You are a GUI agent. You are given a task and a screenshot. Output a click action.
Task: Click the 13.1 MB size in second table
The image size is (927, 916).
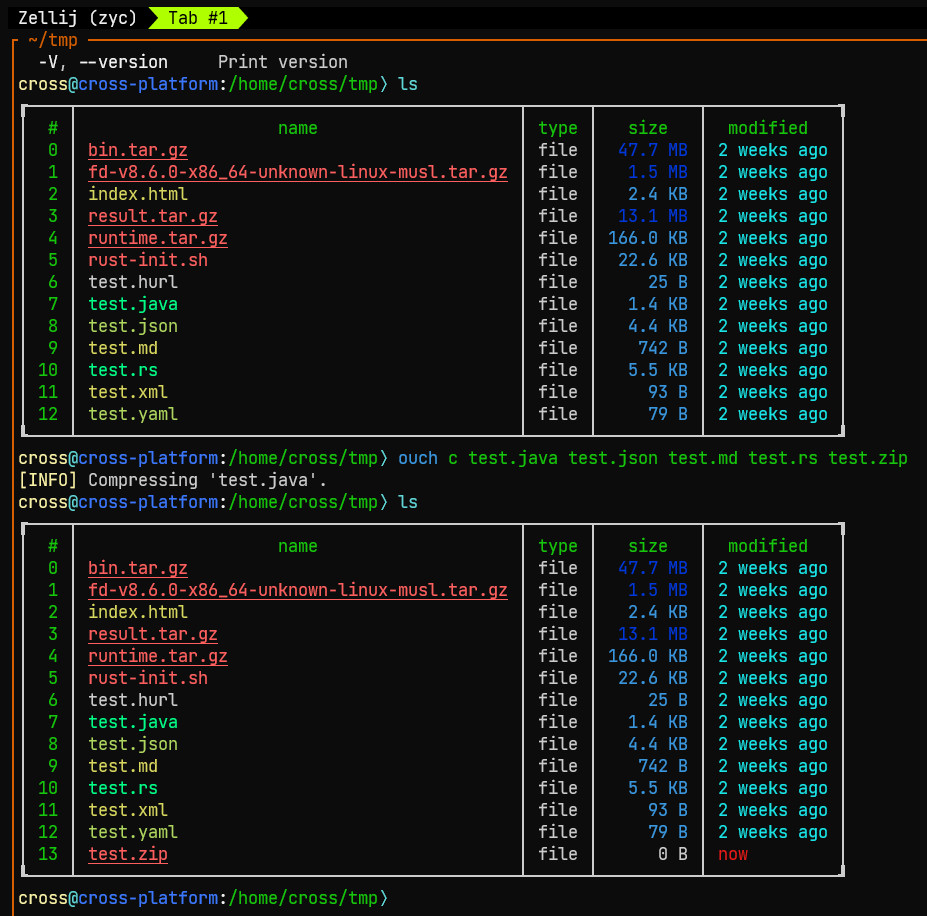point(653,635)
